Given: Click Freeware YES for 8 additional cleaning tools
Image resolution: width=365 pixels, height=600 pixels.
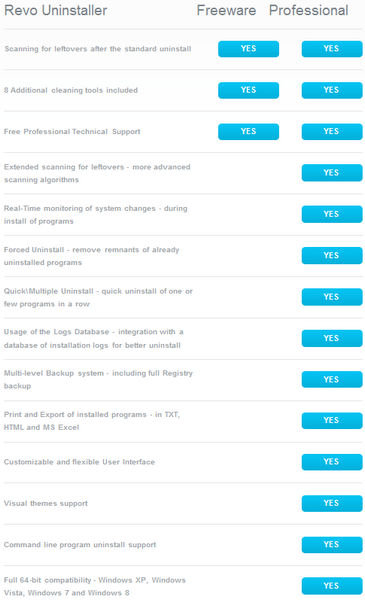Looking at the screenshot, I should point(248,90).
